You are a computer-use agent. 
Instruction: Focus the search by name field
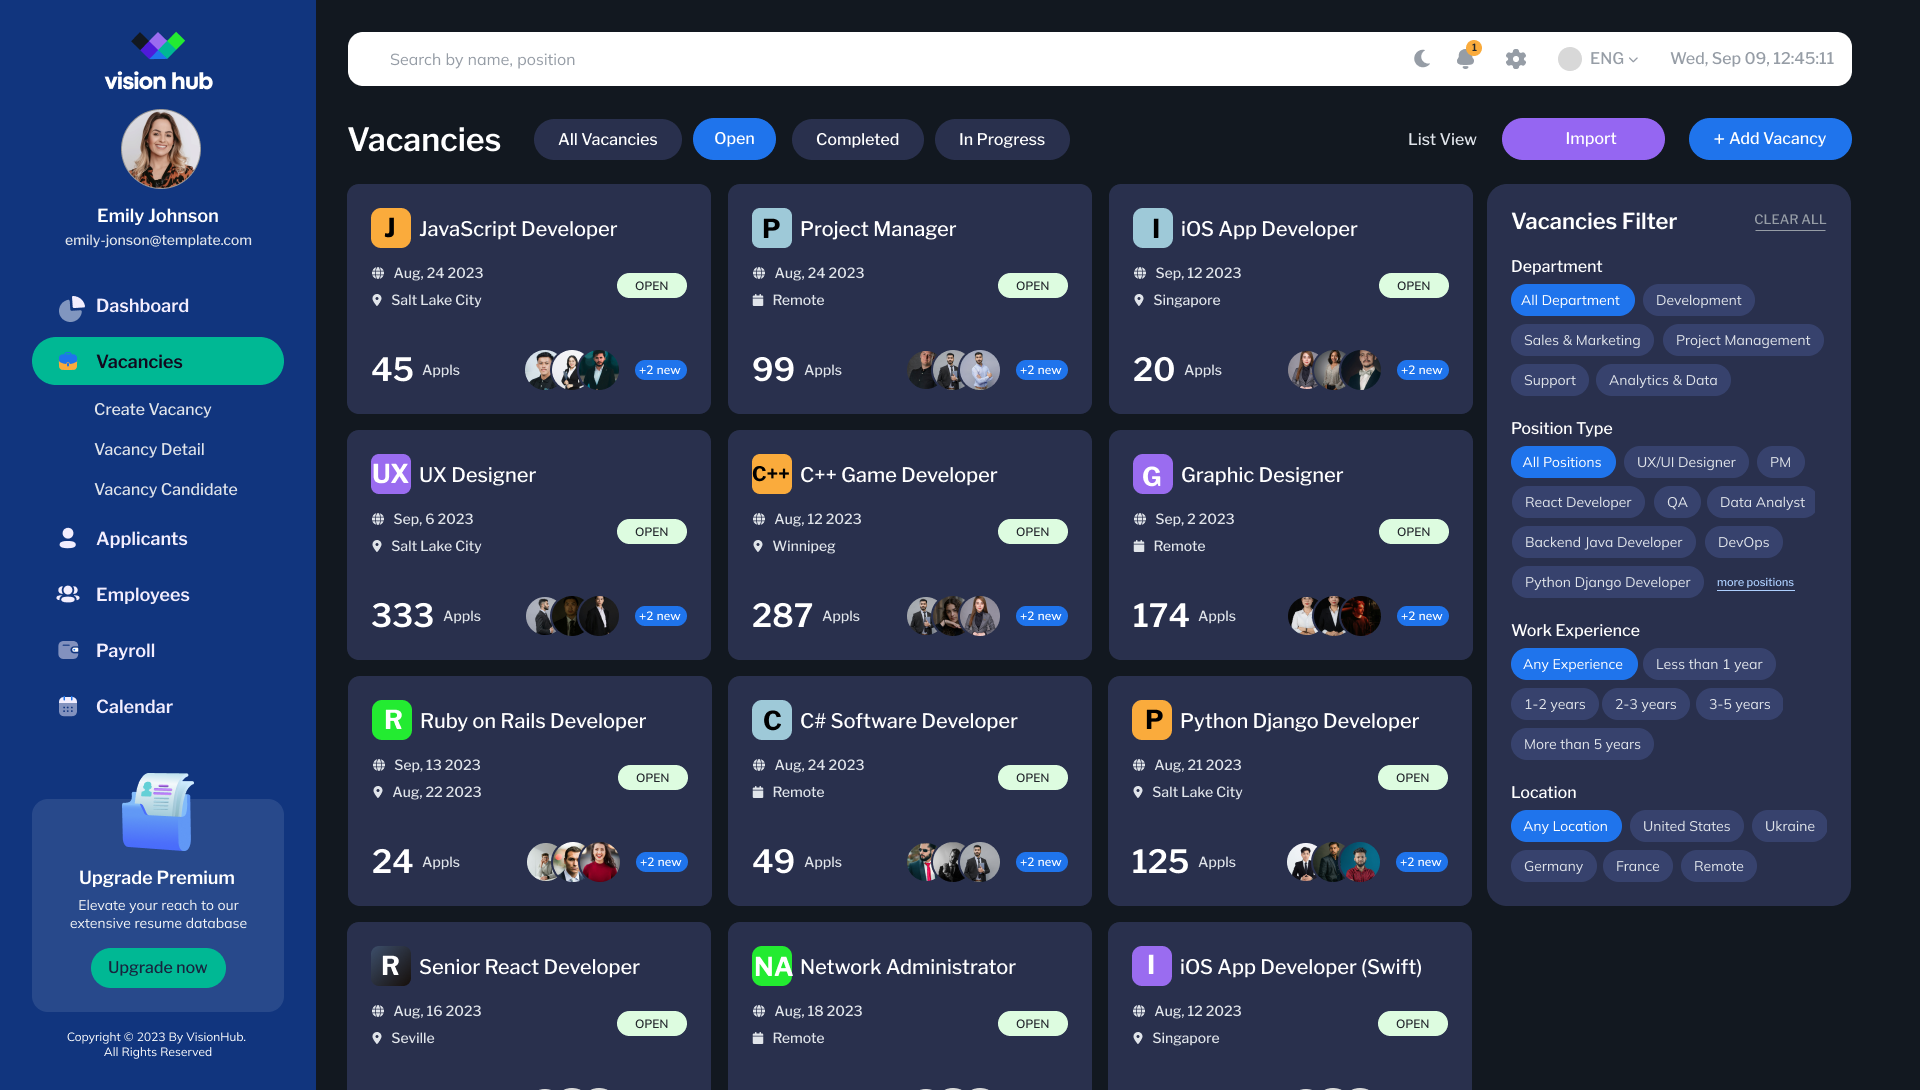coord(870,59)
